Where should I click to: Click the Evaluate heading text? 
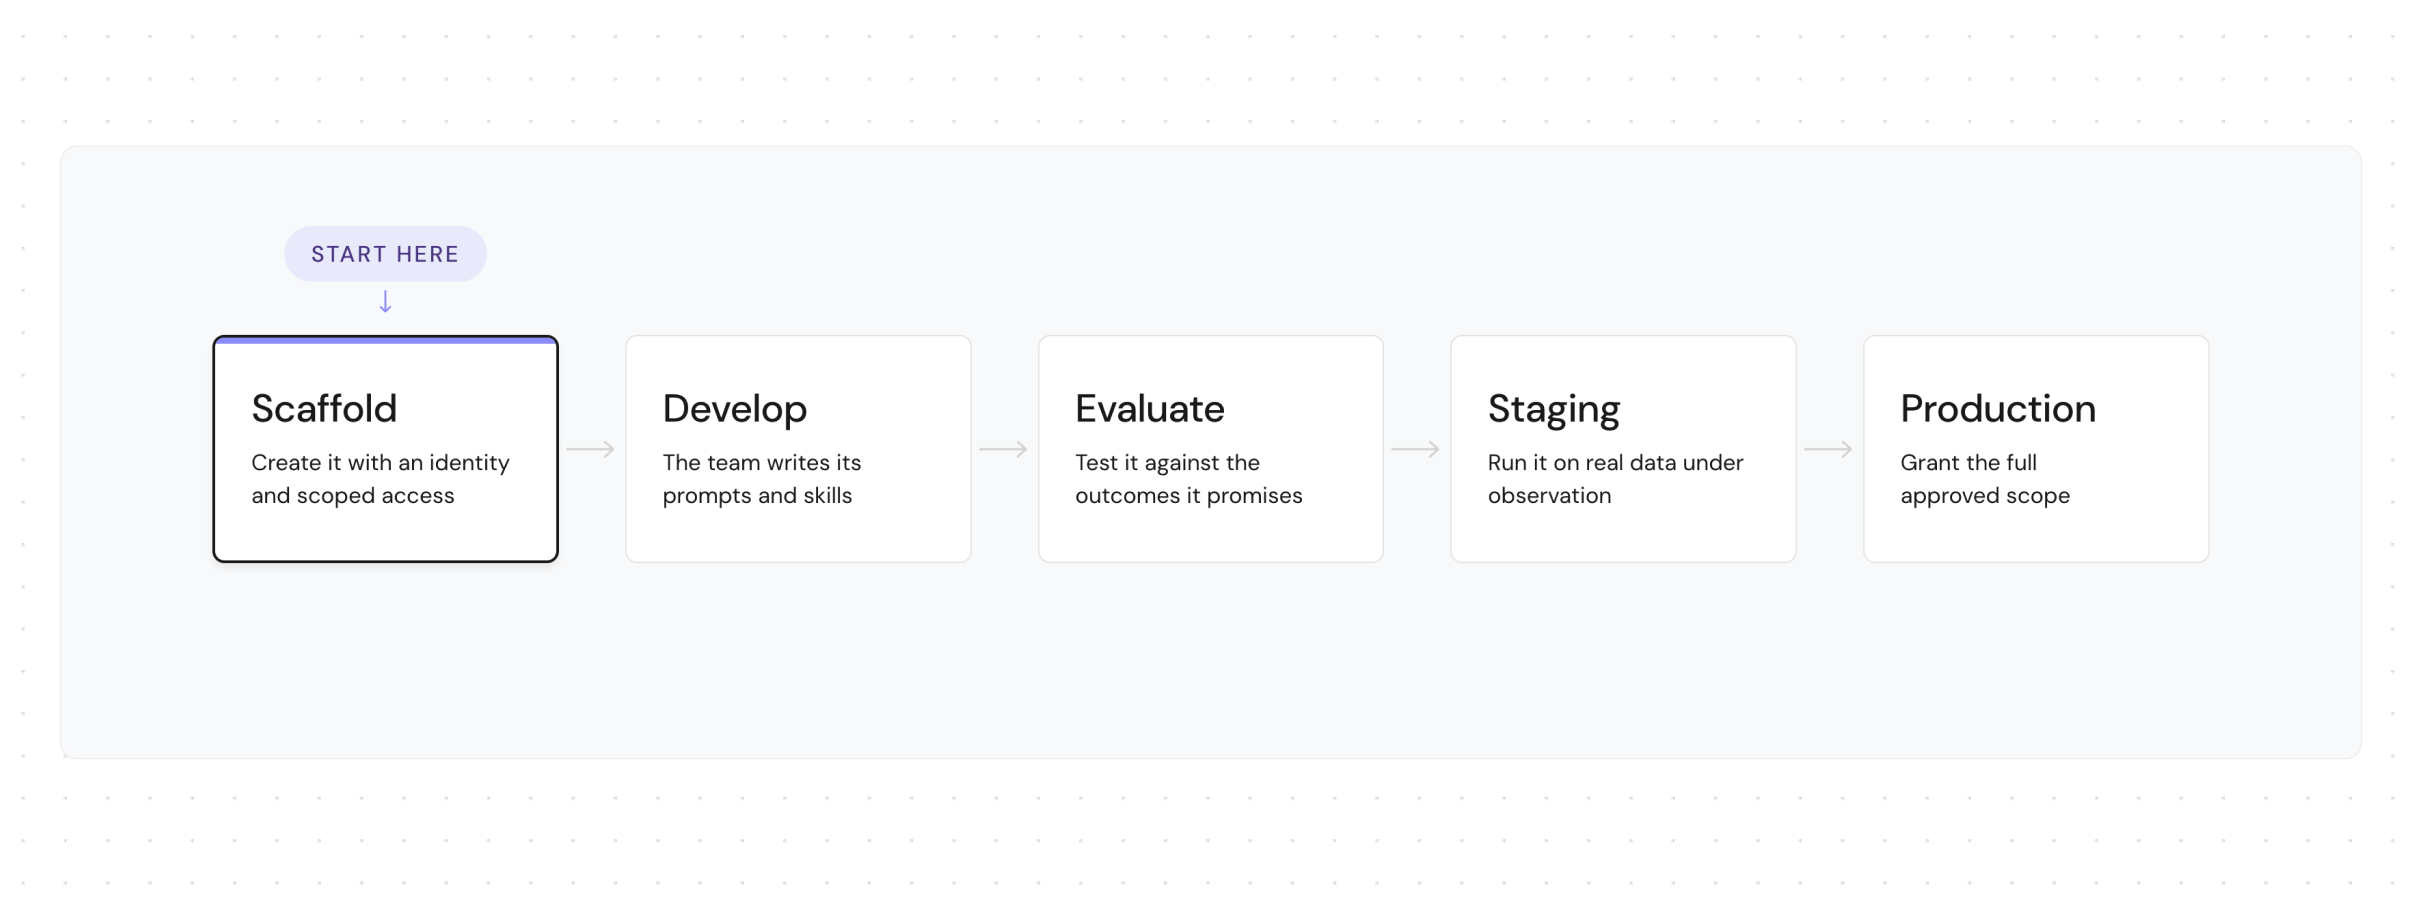tap(1150, 409)
